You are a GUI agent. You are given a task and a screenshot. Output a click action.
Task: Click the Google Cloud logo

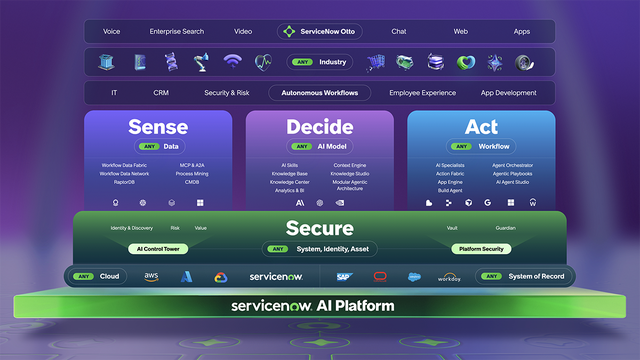click(221, 277)
